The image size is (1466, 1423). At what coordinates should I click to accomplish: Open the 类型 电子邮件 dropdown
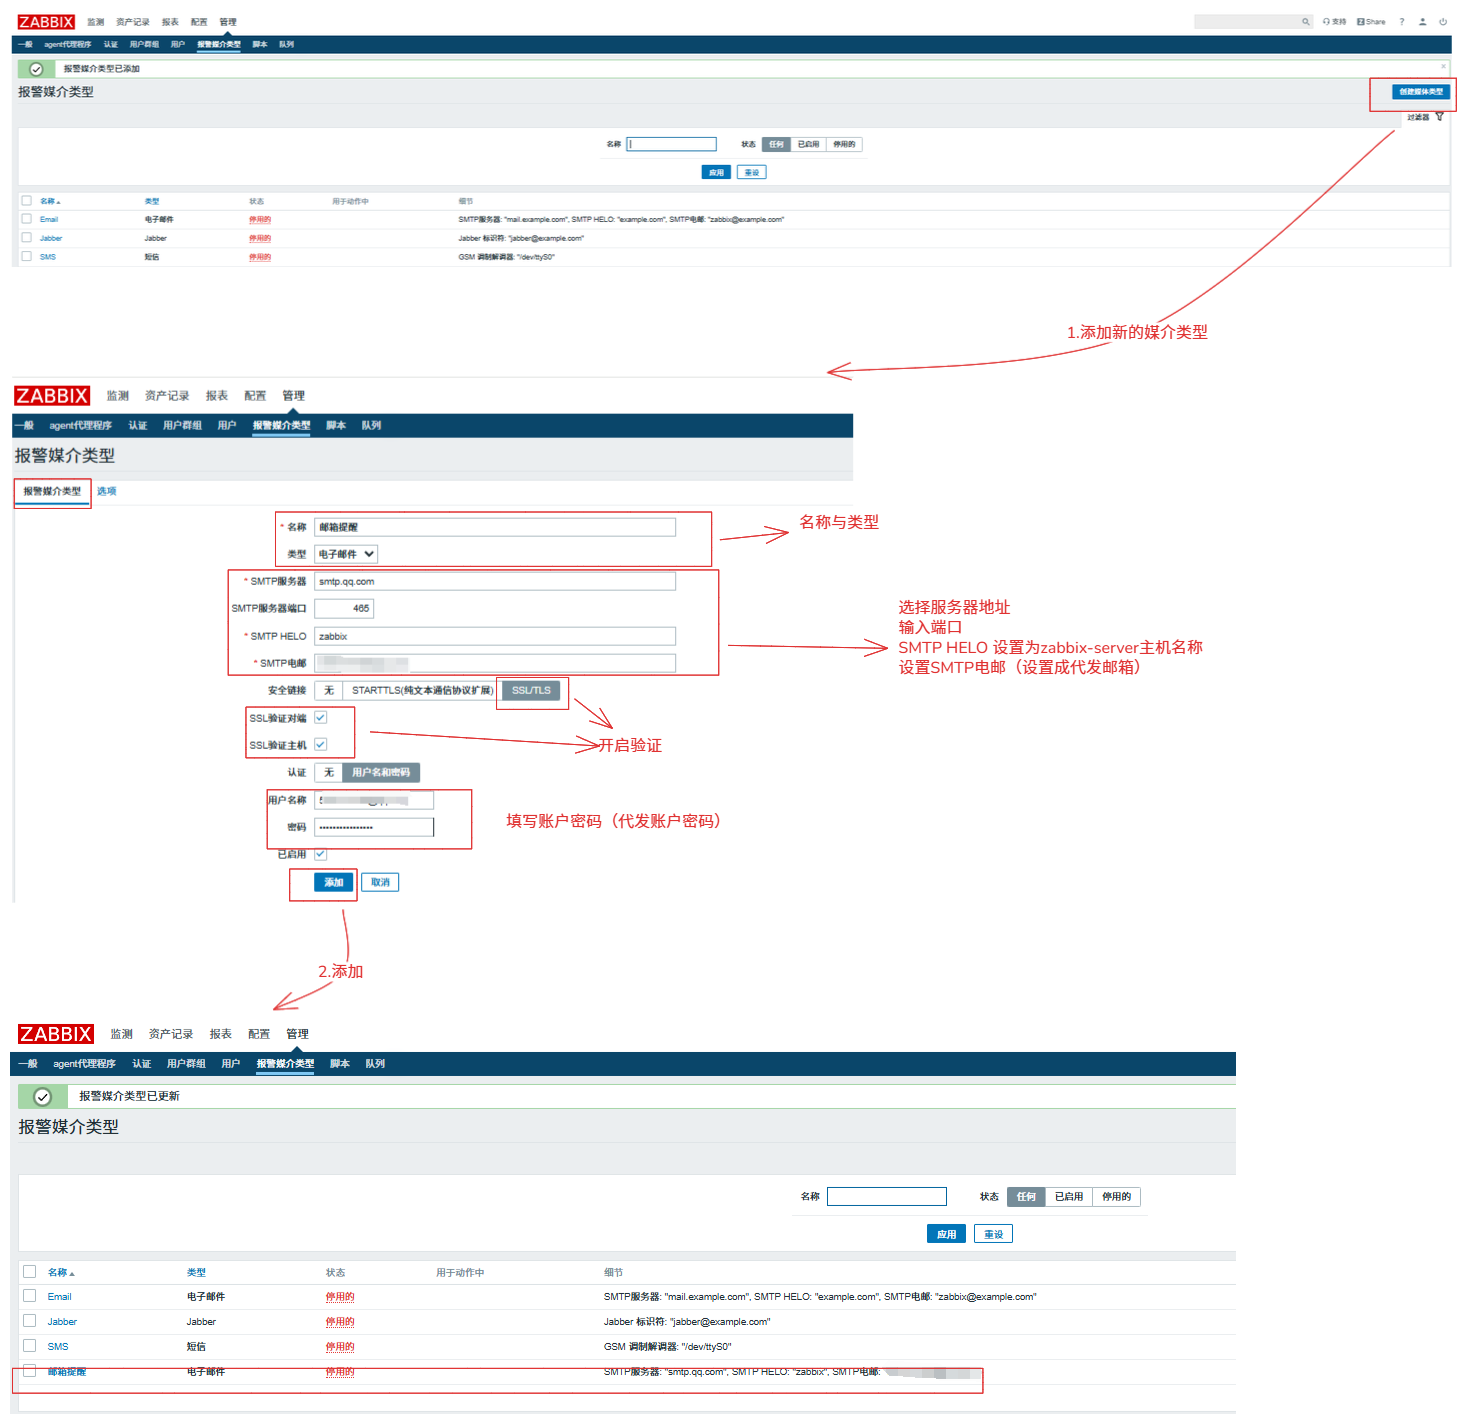pos(346,554)
